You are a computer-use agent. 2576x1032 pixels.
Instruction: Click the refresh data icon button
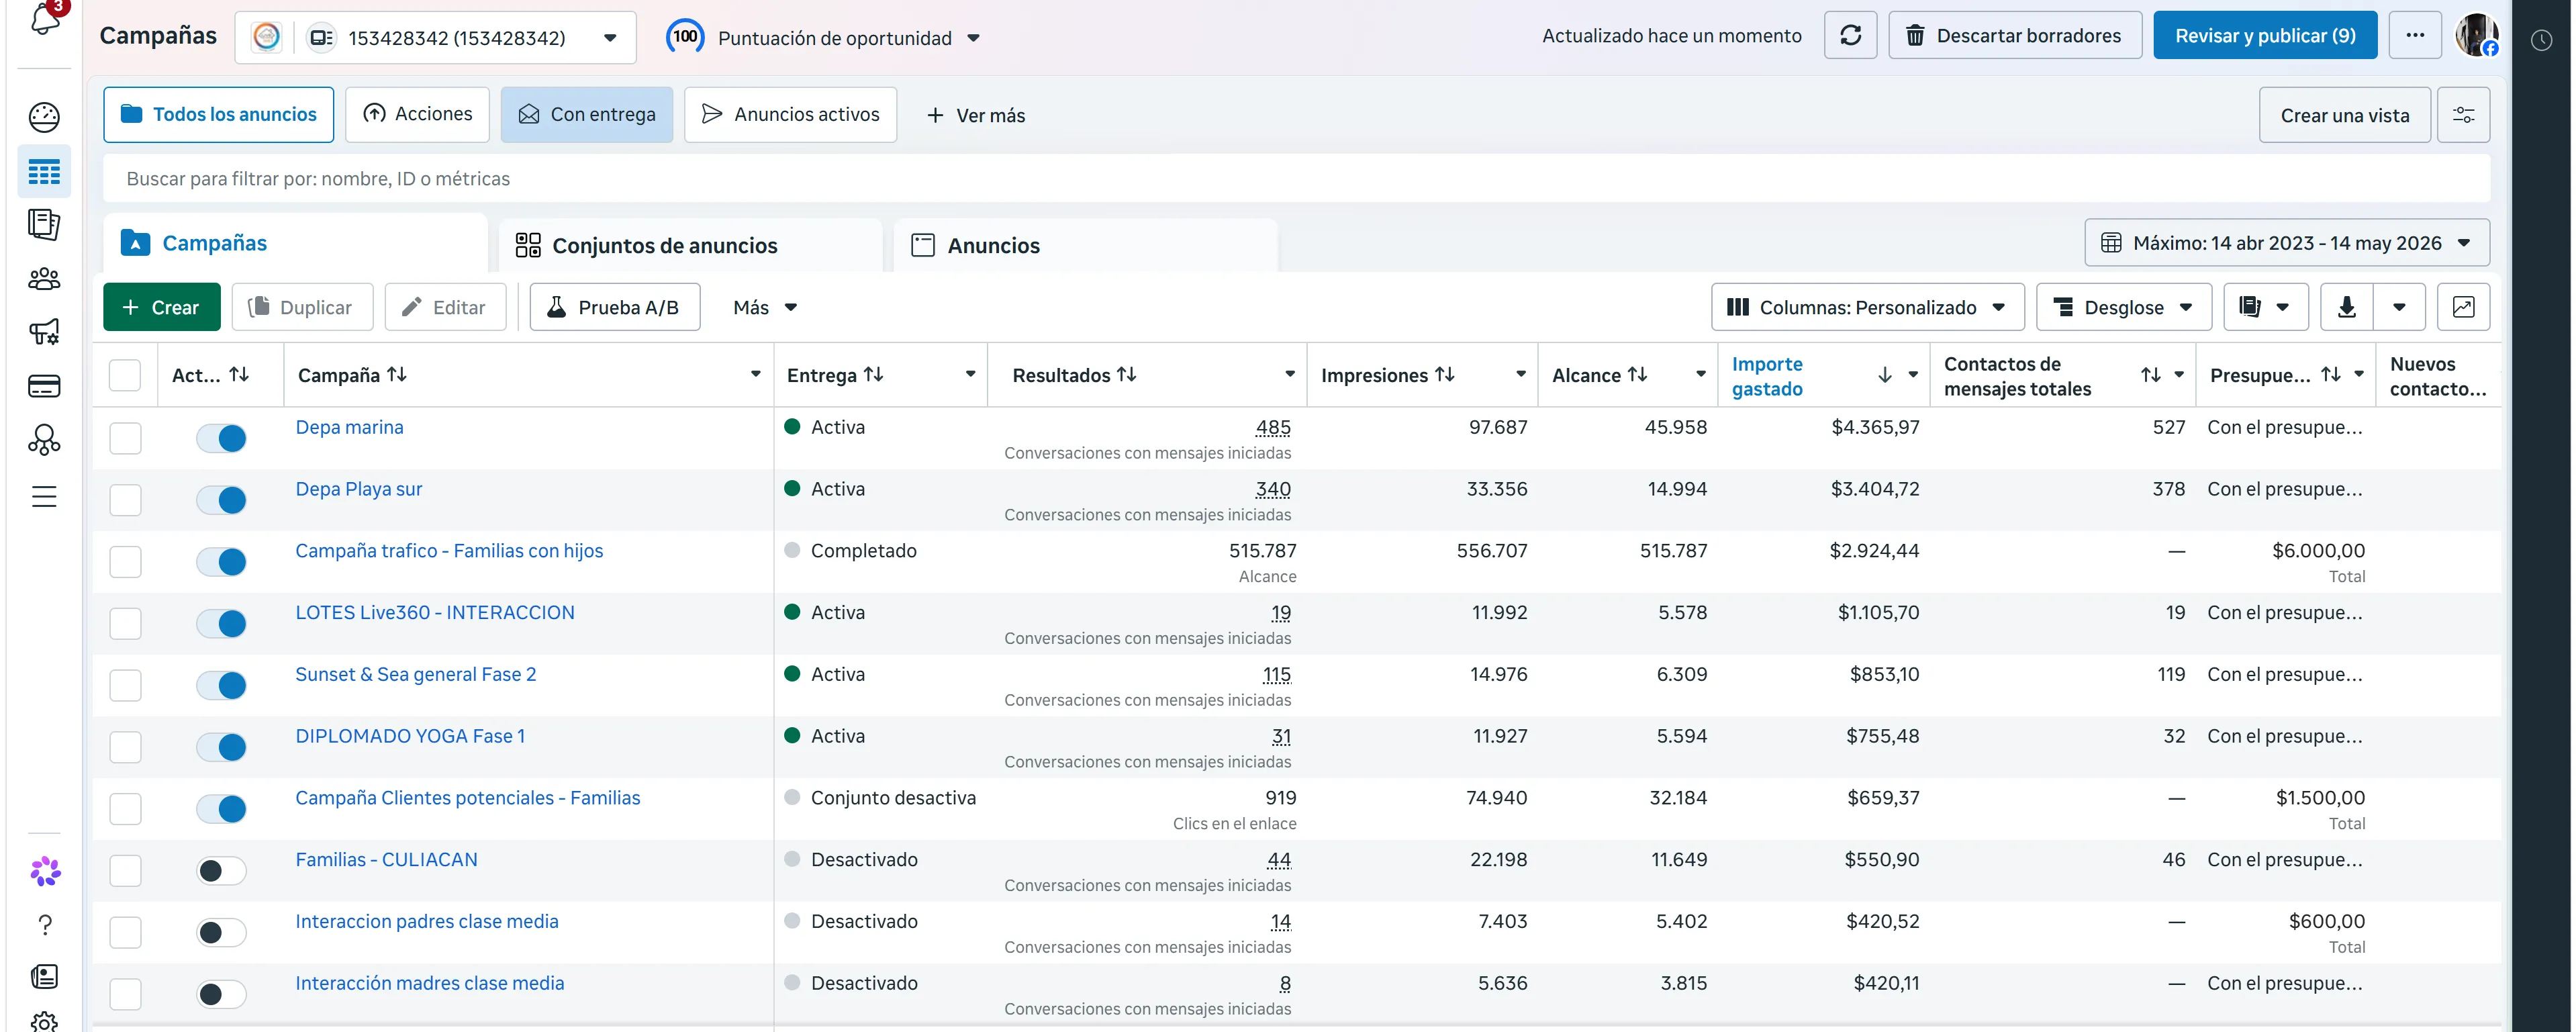[x=1850, y=36]
